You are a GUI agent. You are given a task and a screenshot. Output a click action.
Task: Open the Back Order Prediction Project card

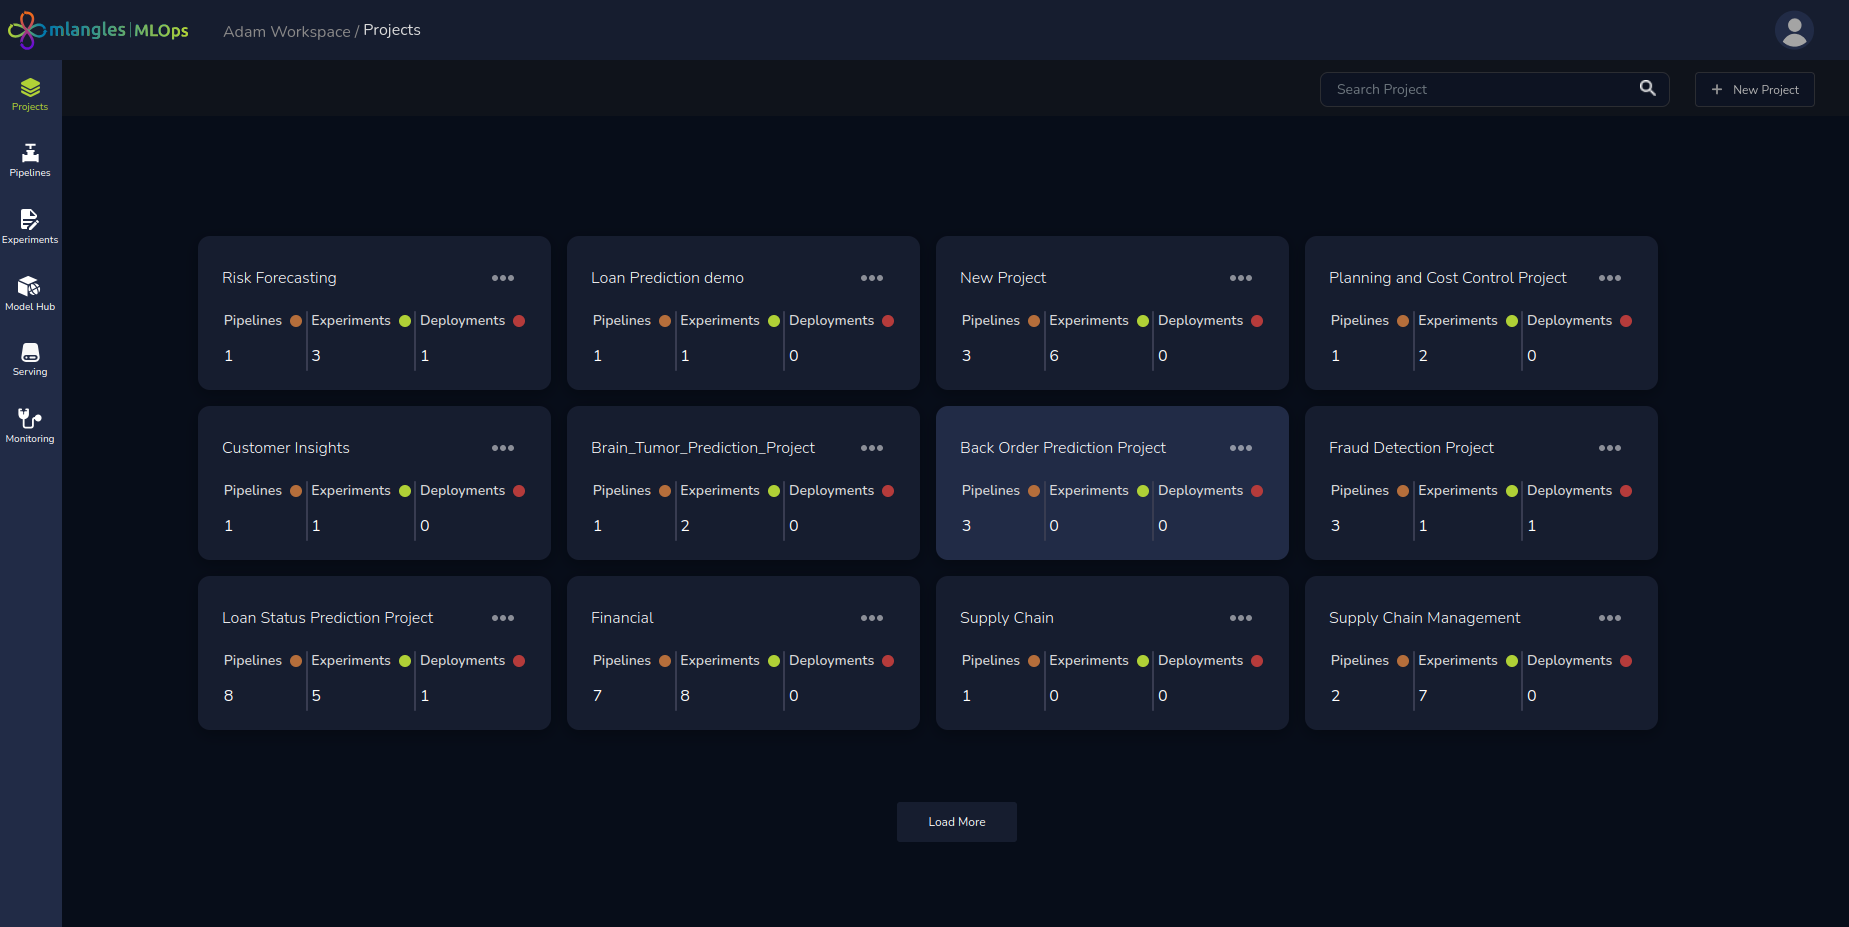coord(1062,448)
